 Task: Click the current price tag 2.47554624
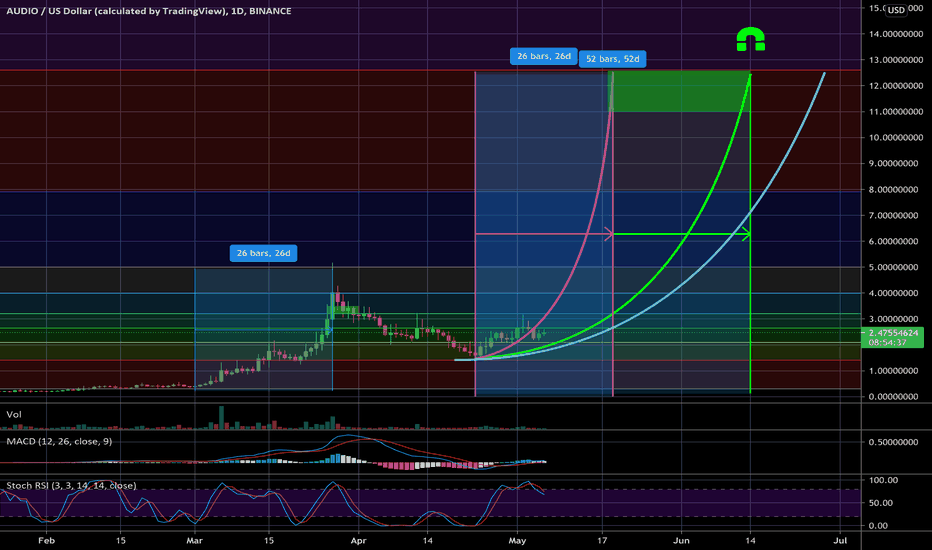pos(892,333)
